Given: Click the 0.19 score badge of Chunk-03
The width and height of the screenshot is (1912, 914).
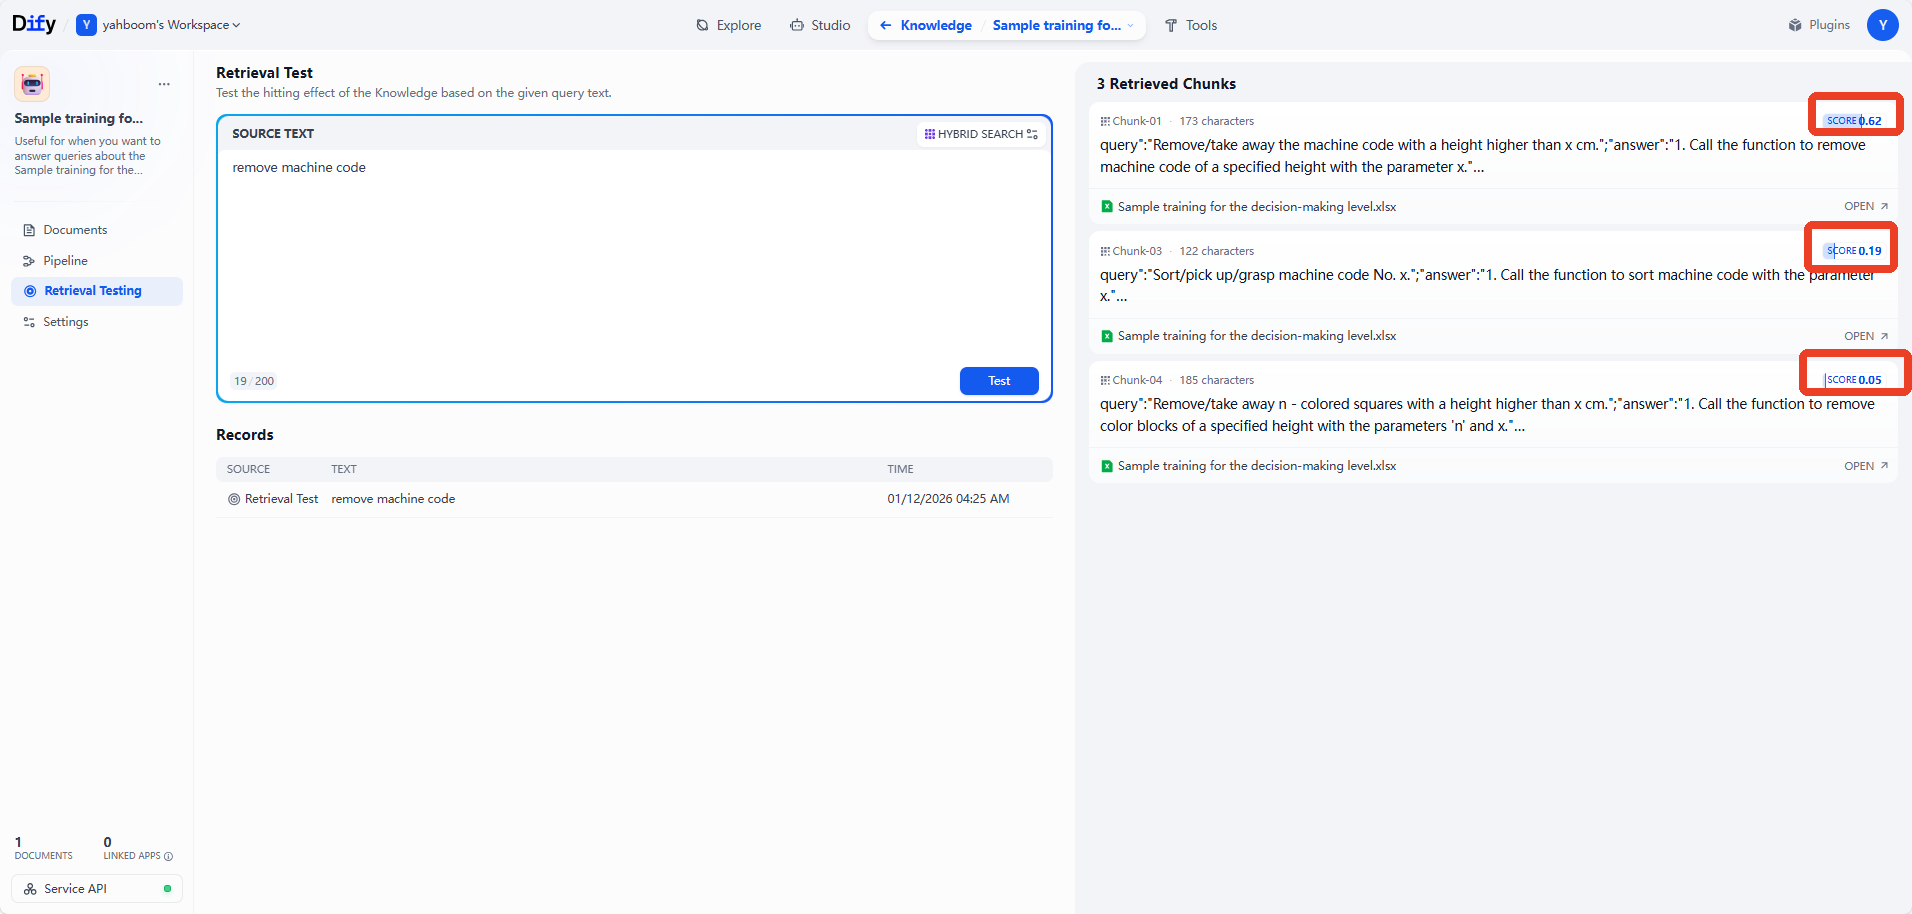Looking at the screenshot, I should click(1853, 251).
